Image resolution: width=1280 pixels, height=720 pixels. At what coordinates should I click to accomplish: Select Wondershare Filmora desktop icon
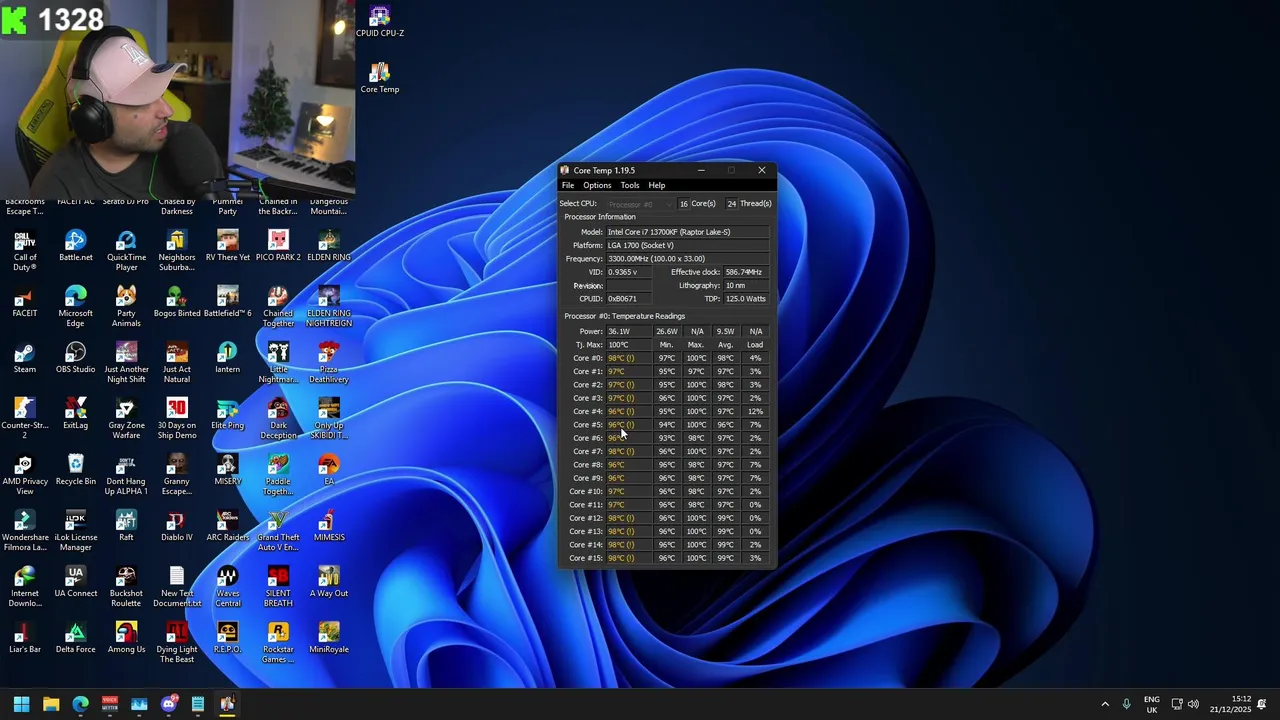[x=25, y=531]
